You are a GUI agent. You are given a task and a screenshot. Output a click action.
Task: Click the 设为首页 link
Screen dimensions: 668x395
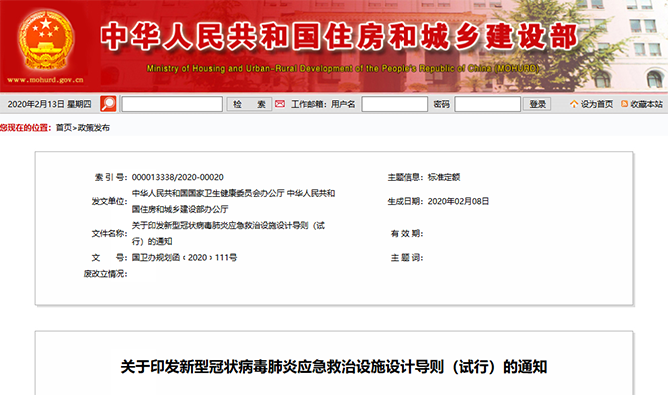tap(596, 104)
